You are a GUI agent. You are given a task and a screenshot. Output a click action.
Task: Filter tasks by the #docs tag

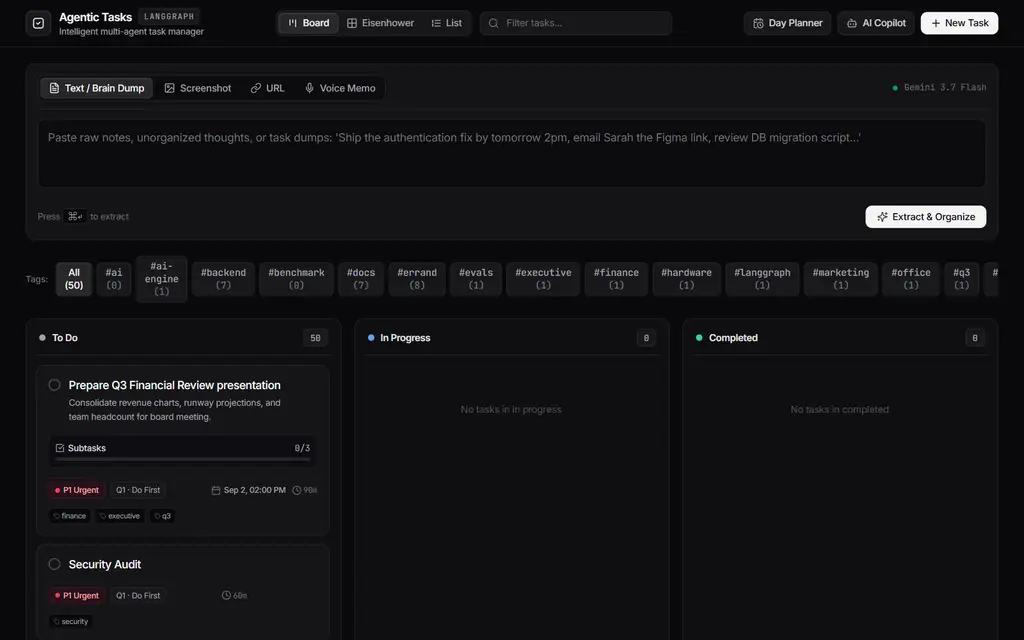[360, 279]
